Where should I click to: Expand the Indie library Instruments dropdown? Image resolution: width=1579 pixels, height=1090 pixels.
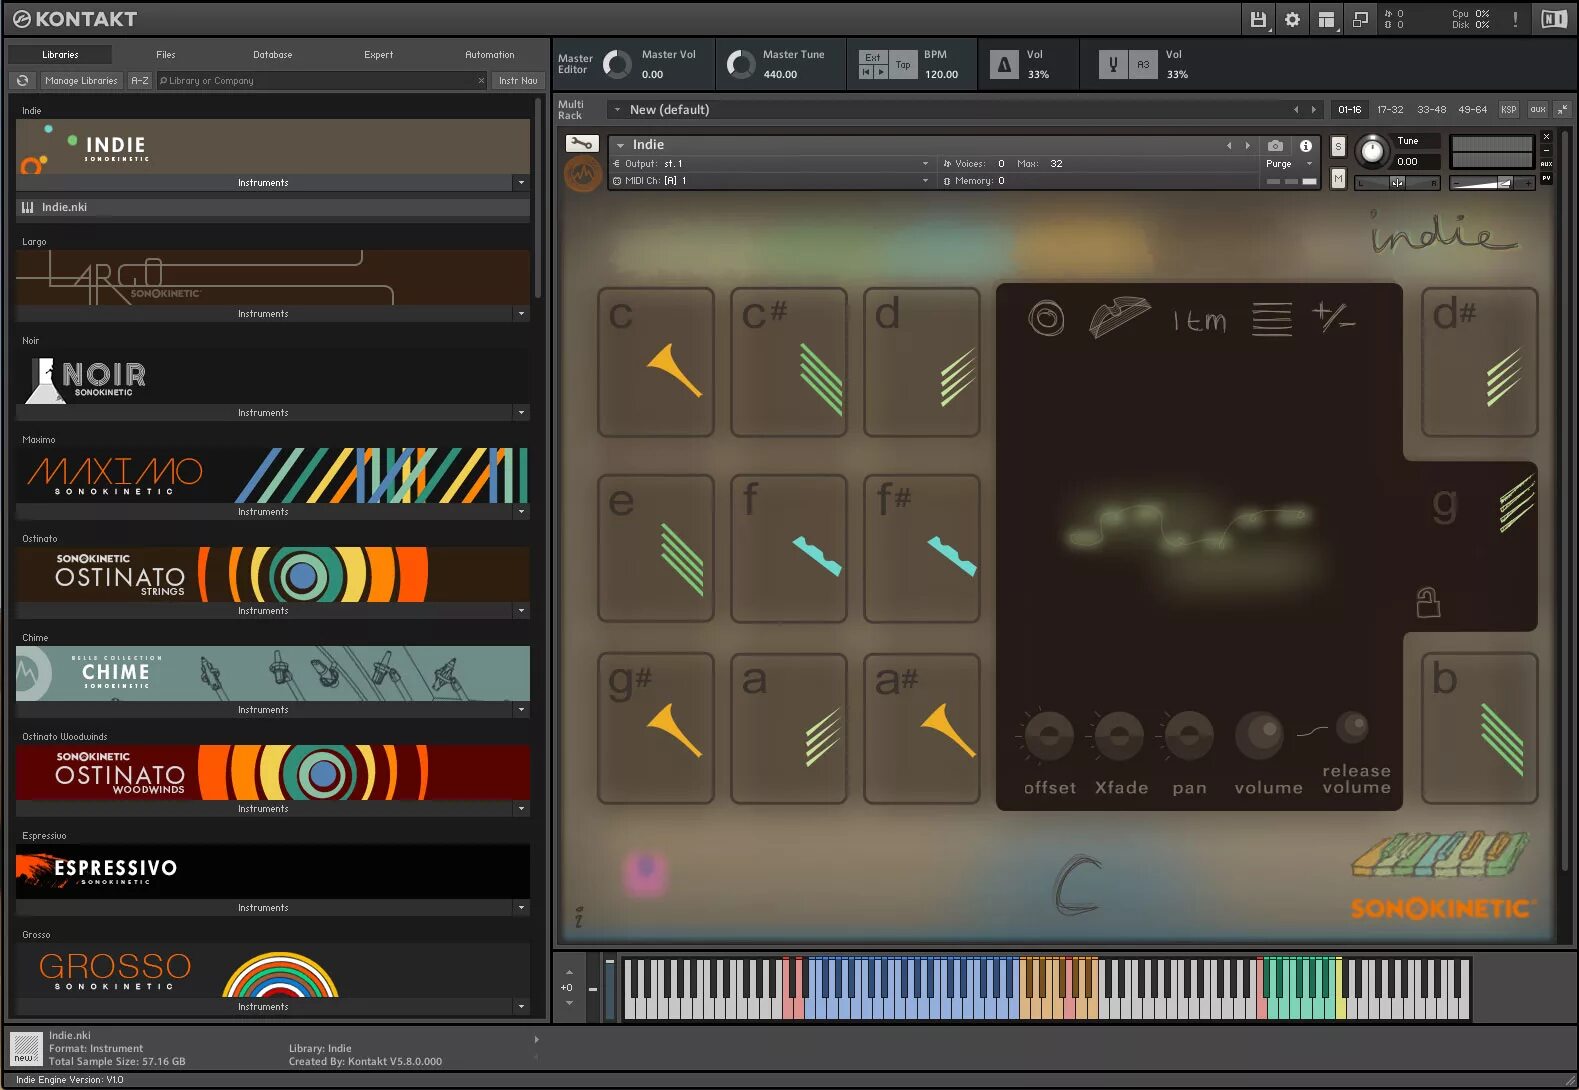click(x=521, y=182)
